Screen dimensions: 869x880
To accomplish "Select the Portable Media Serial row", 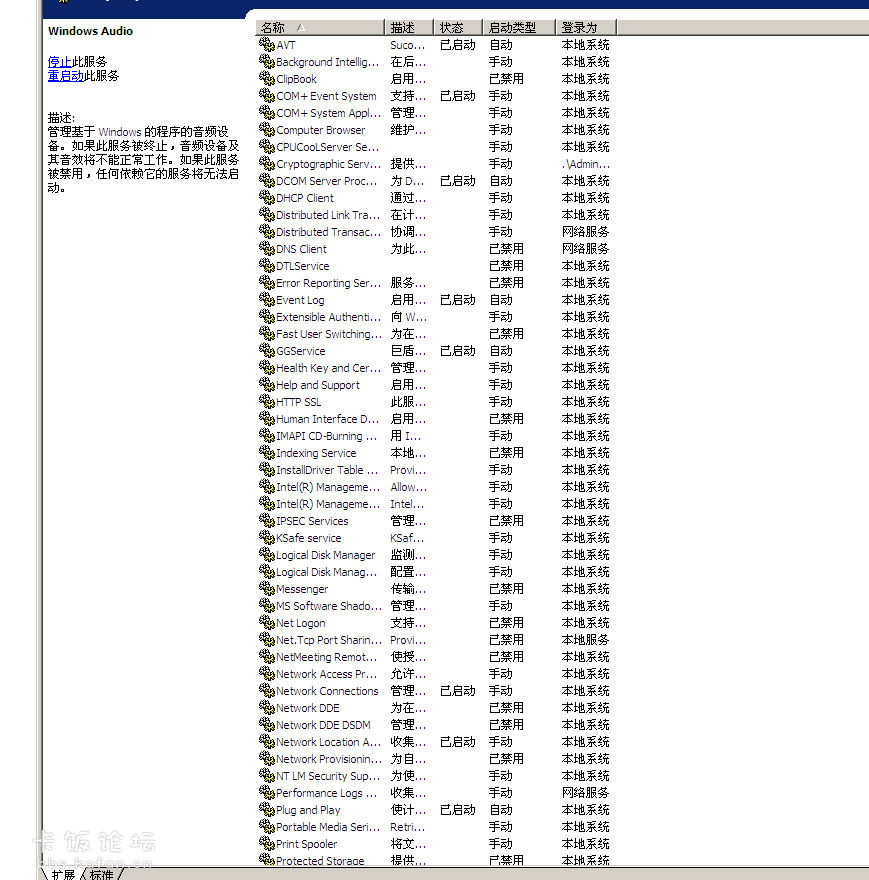I will (434, 827).
